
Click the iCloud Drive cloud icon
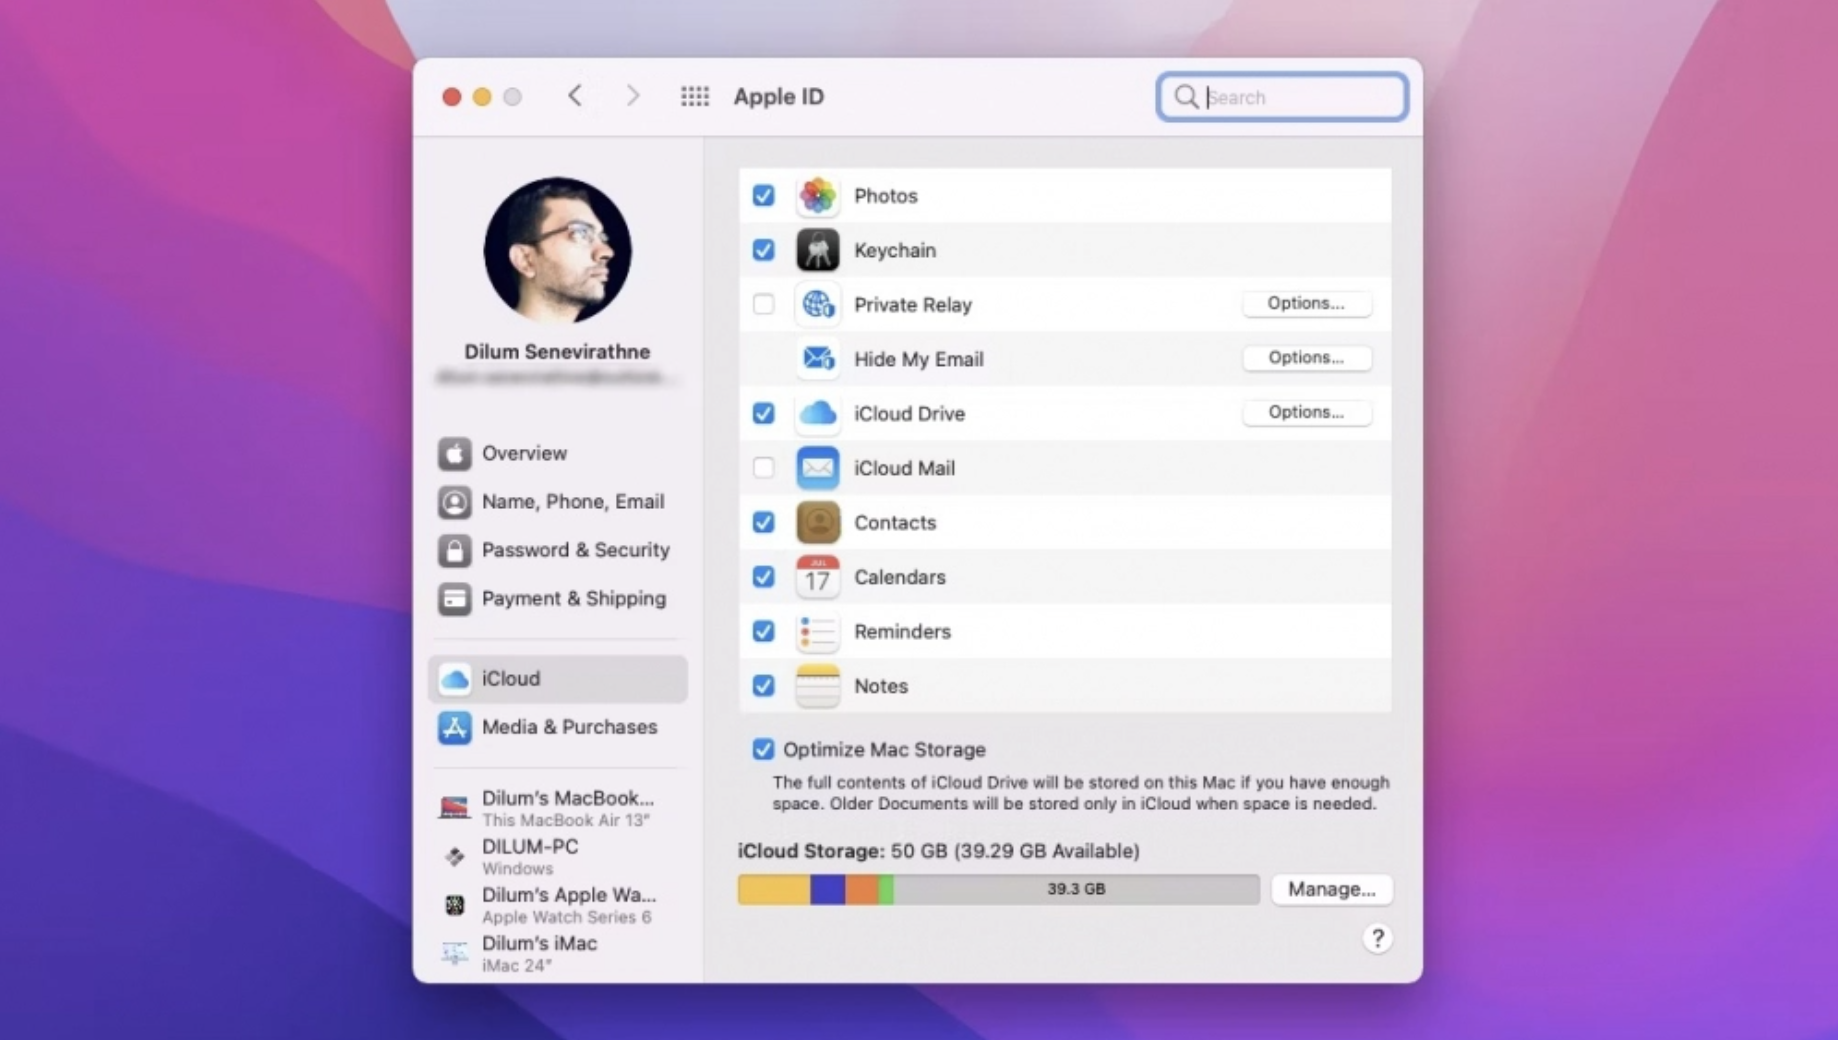[x=817, y=413]
